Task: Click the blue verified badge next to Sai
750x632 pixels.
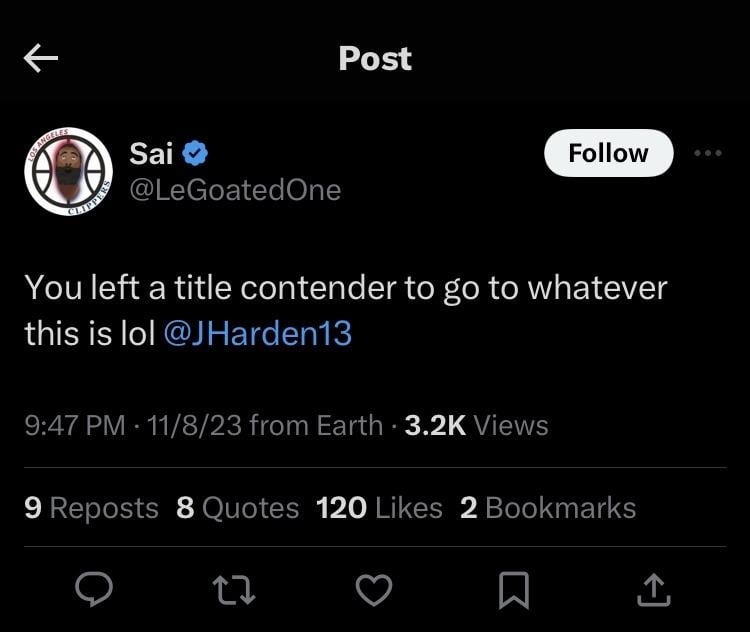Action: pyautogui.click(x=195, y=153)
